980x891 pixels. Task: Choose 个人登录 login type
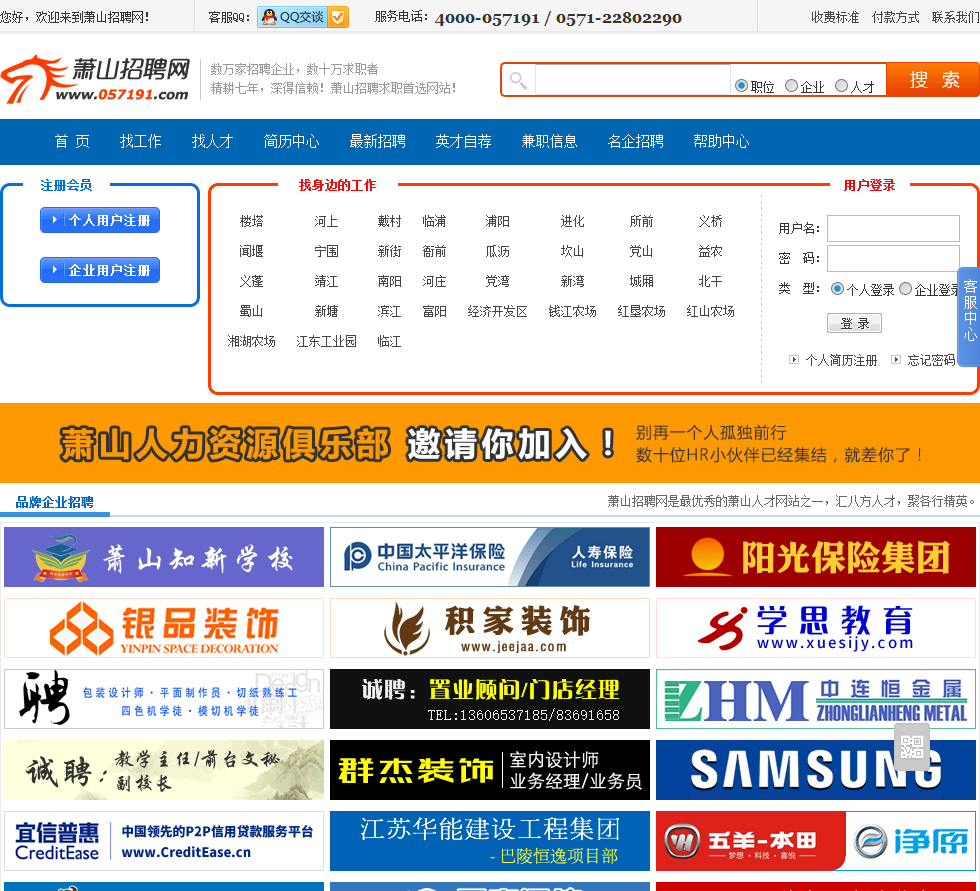837,289
